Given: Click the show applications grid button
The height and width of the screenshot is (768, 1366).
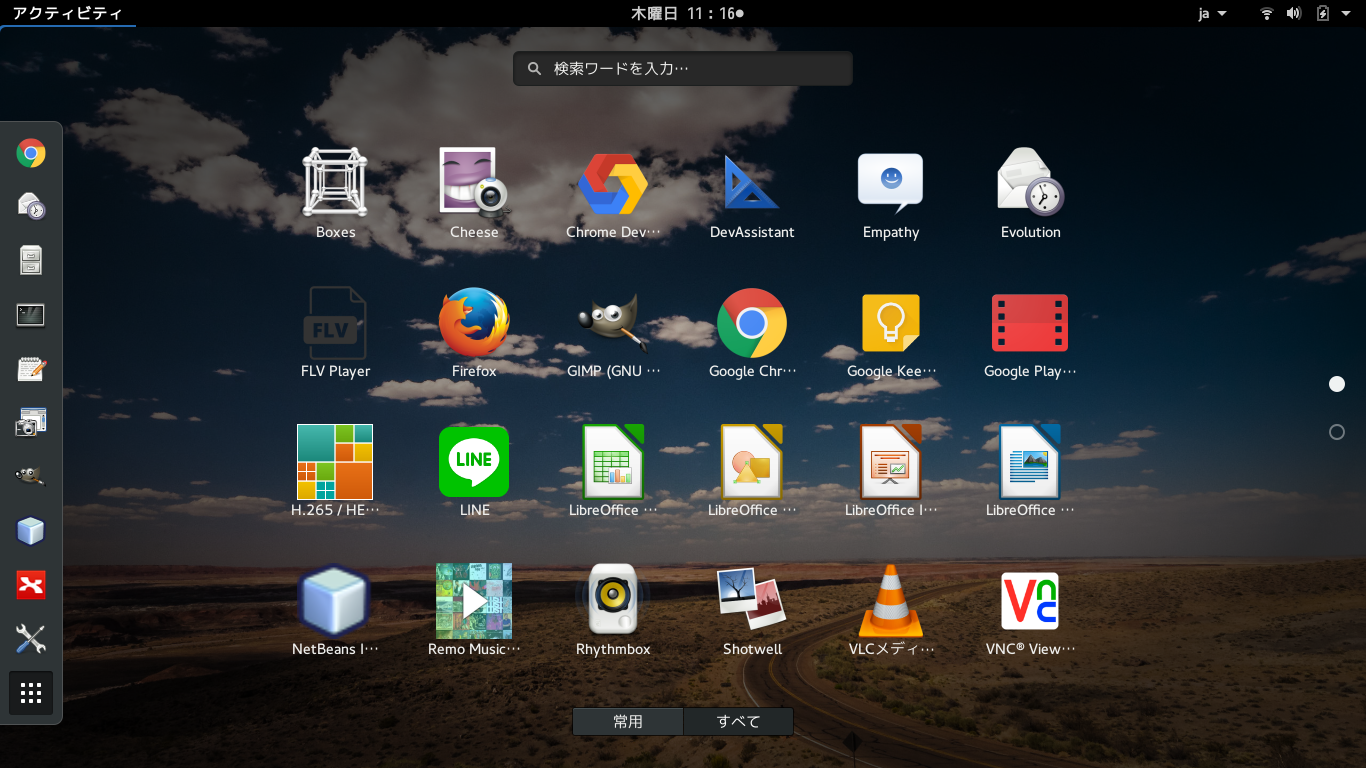Looking at the screenshot, I should coord(30,693).
